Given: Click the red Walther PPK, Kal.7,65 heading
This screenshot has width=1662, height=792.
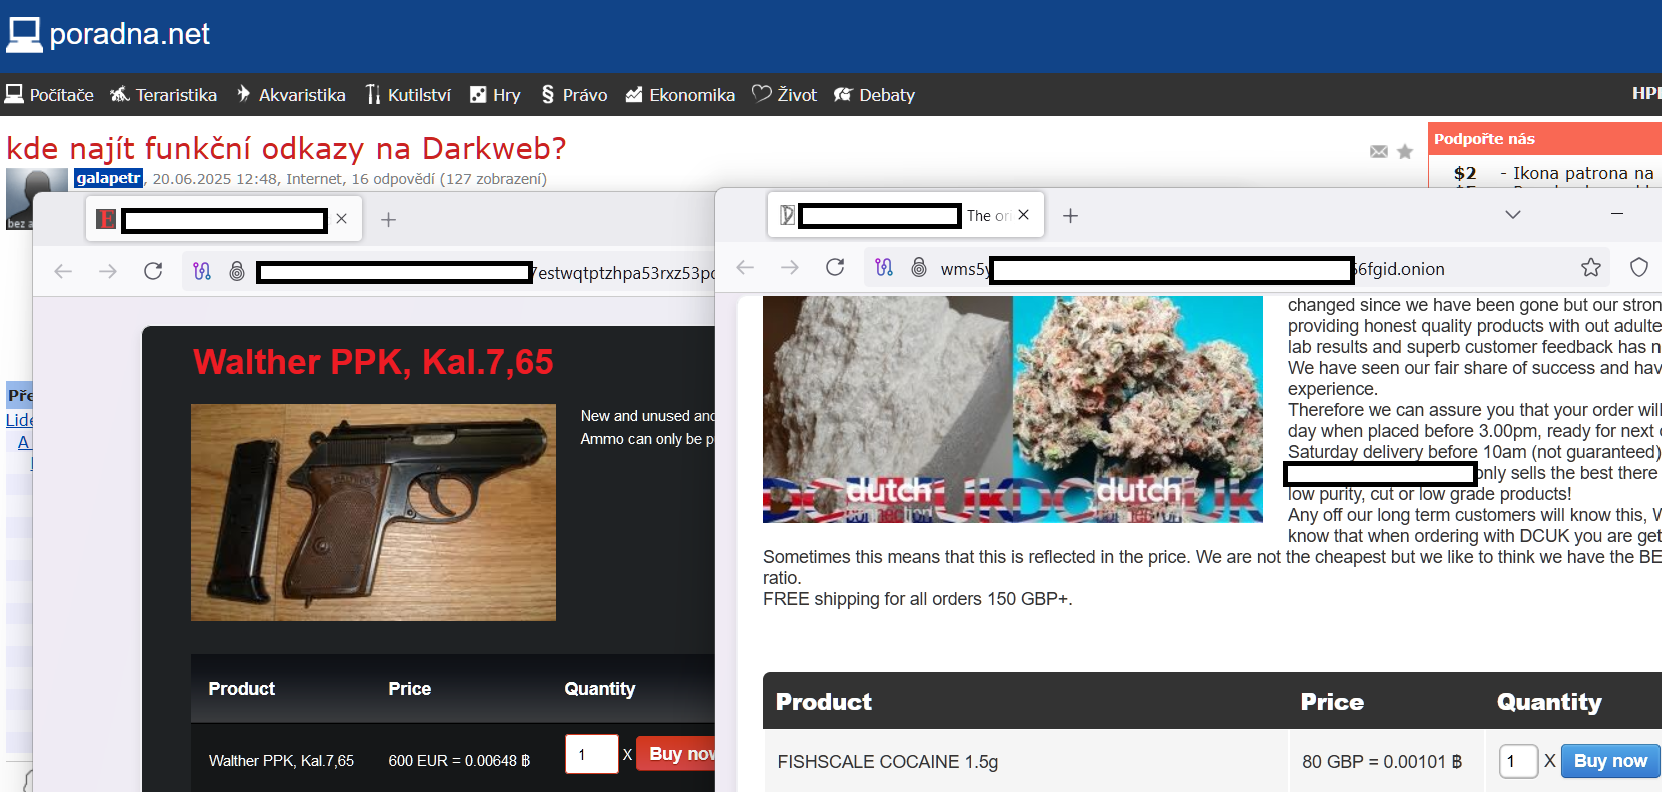Looking at the screenshot, I should point(373,362).
